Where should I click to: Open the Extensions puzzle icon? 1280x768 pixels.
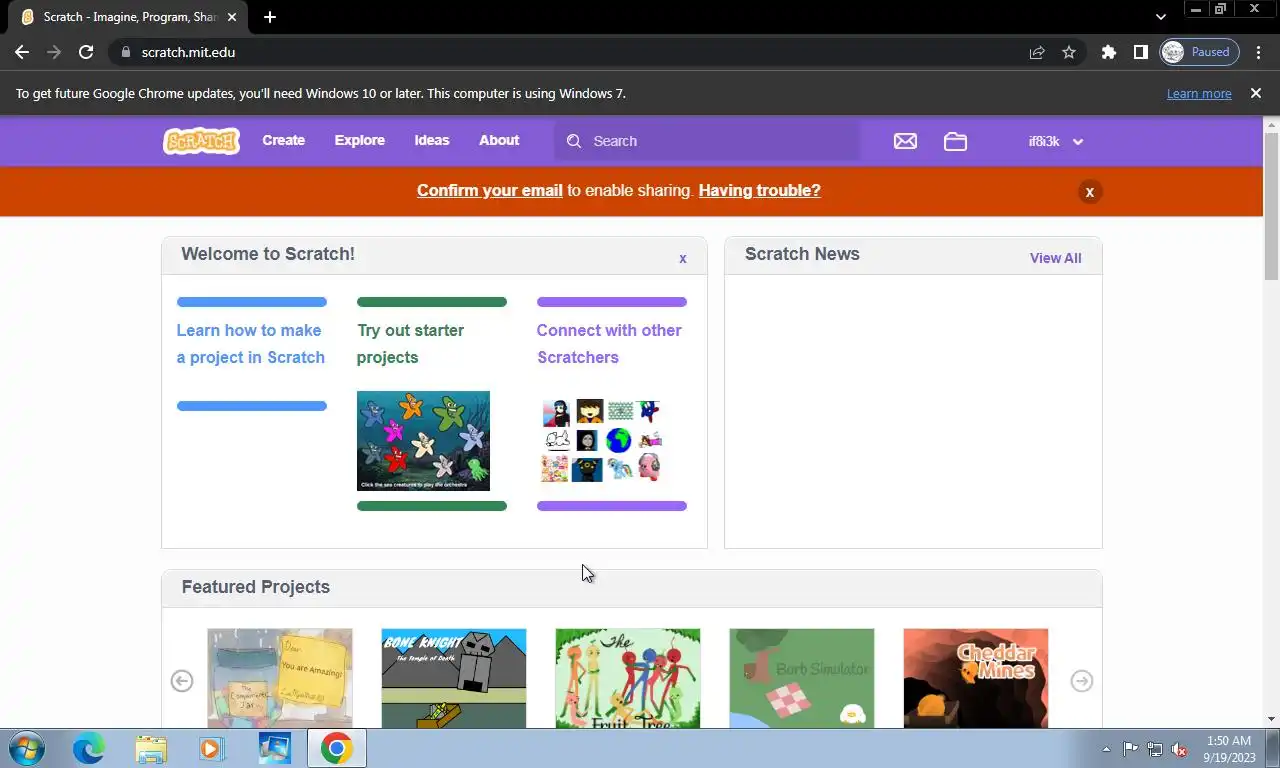point(1108,52)
